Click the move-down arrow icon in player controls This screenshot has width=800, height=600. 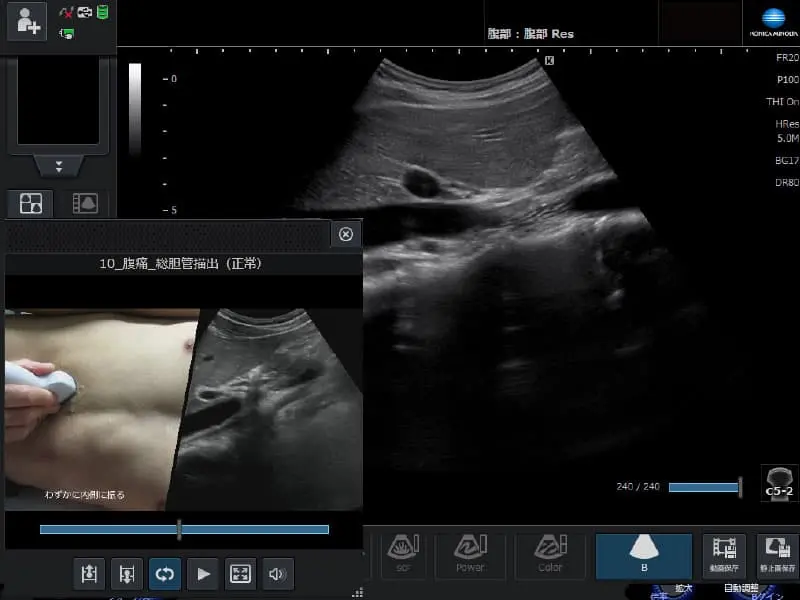point(127,574)
